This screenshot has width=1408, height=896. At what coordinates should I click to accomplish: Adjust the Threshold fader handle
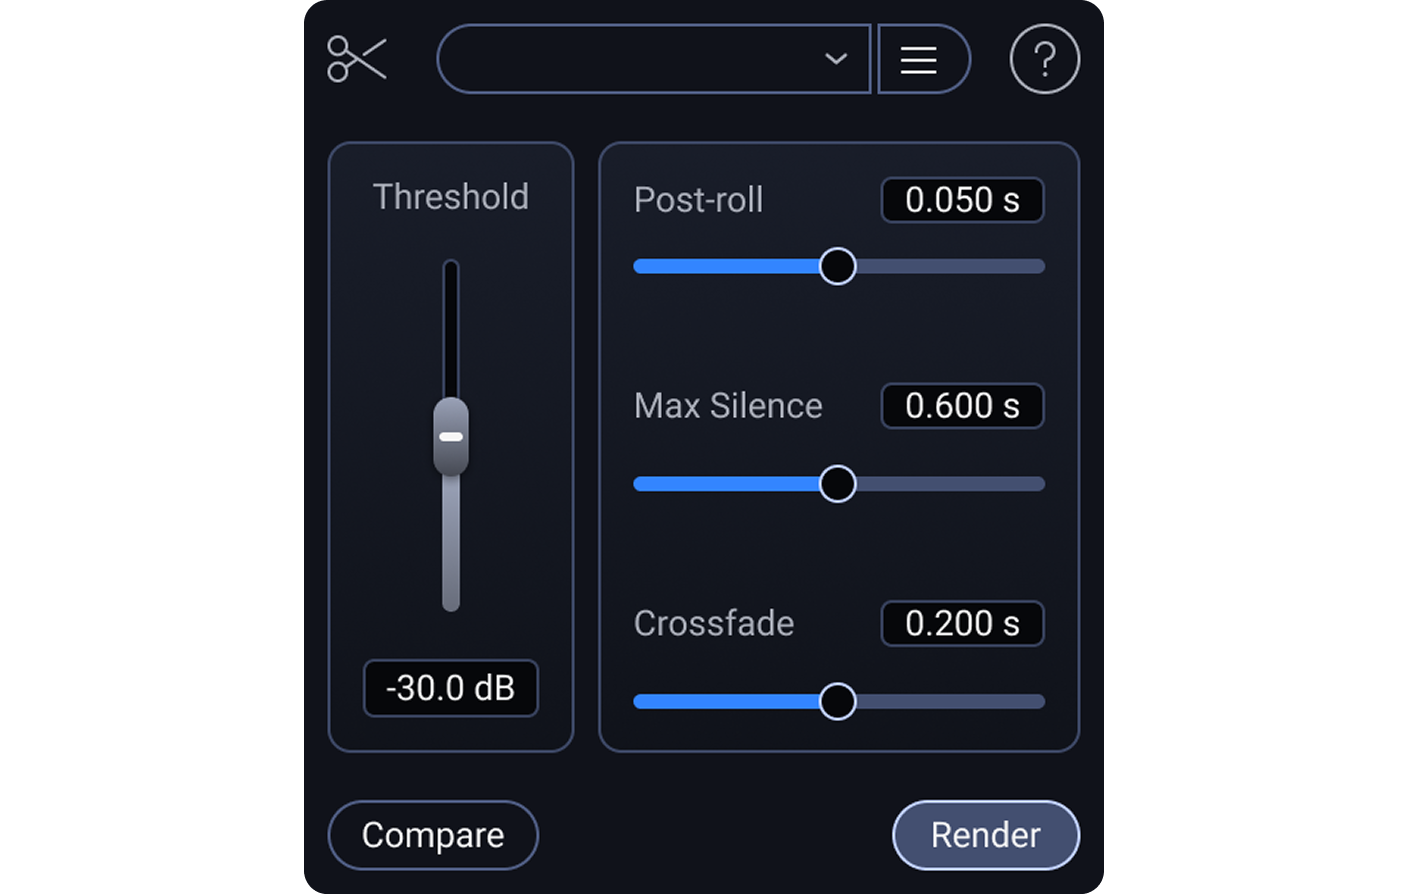click(450, 435)
